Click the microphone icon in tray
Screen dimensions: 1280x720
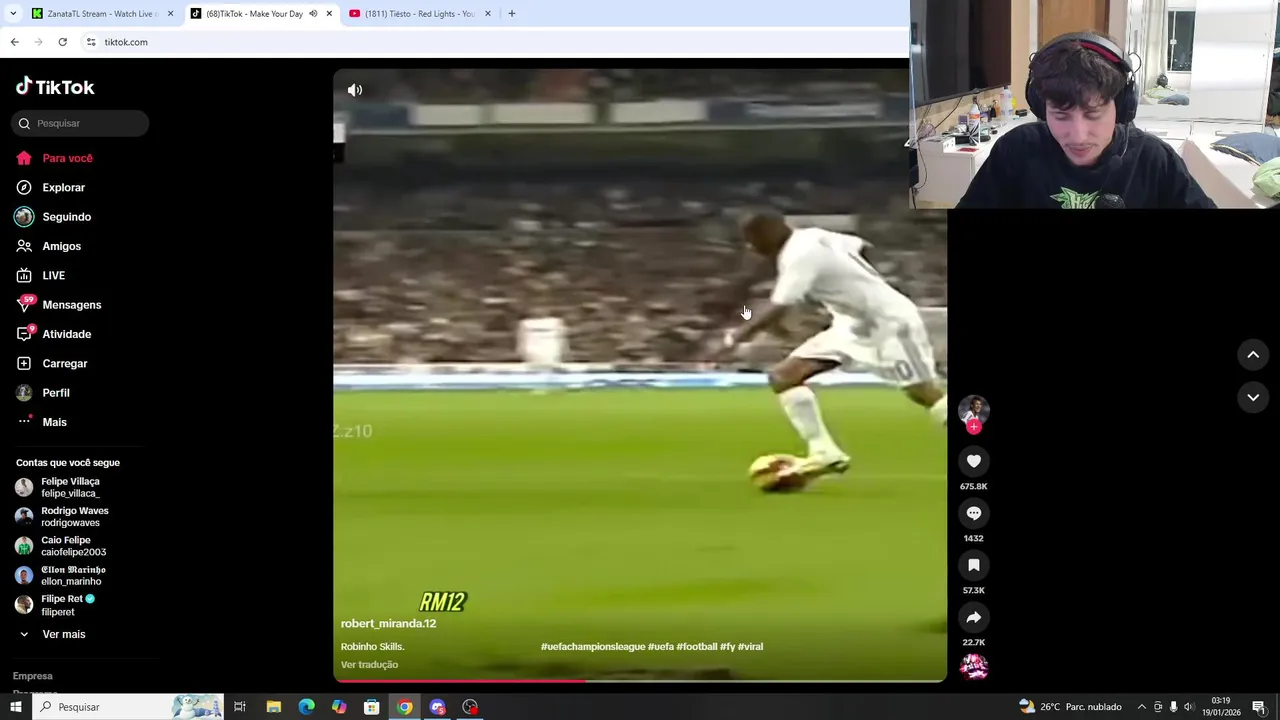click(1173, 707)
